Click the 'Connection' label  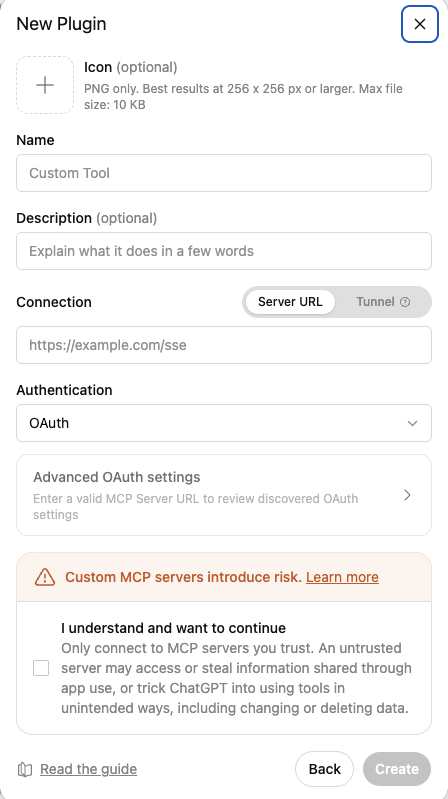point(54,302)
